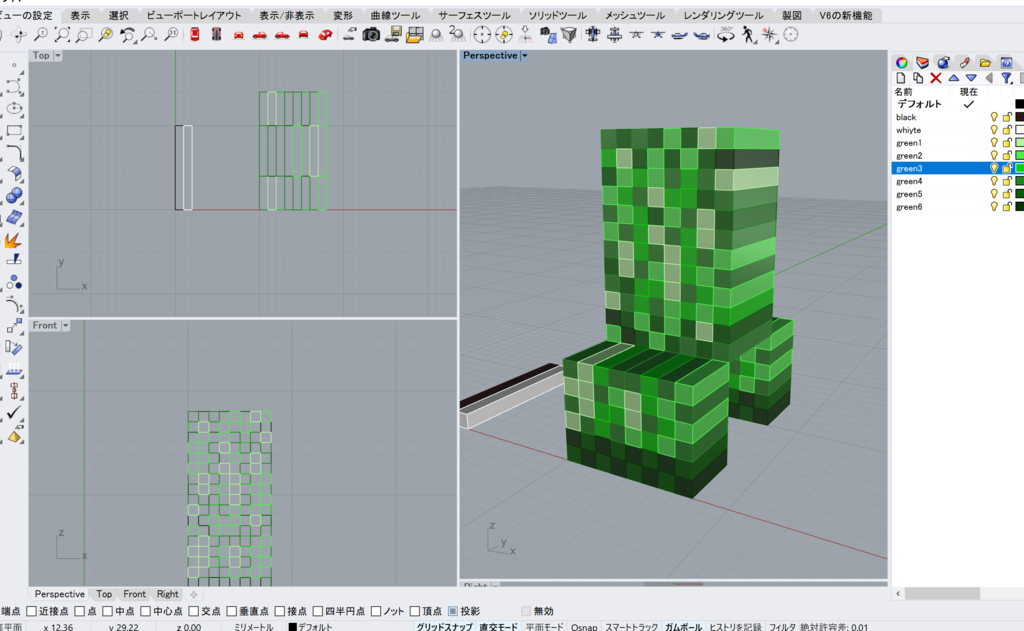Viewport: 1024px width, 631px height.
Task: Toggle ガムボール in status bar
Action: tap(683, 627)
